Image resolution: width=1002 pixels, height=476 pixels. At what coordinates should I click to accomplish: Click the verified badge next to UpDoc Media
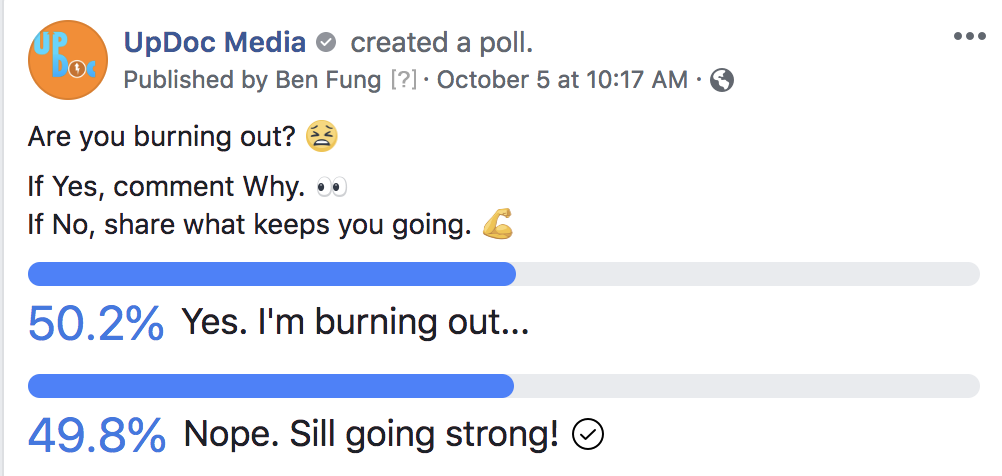pos(326,43)
